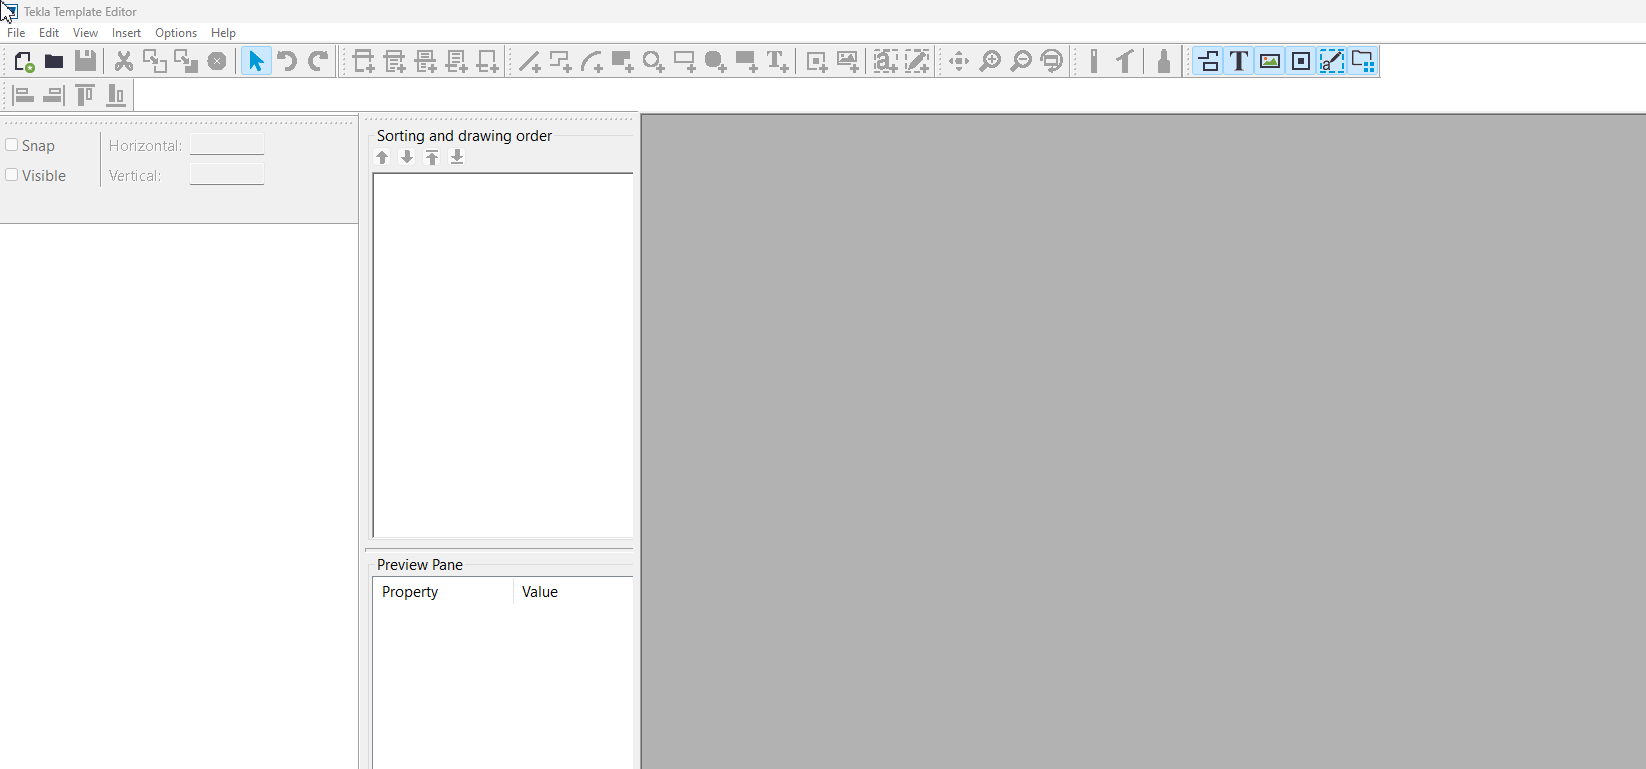Click the Horizontal input field

[x=227, y=145]
